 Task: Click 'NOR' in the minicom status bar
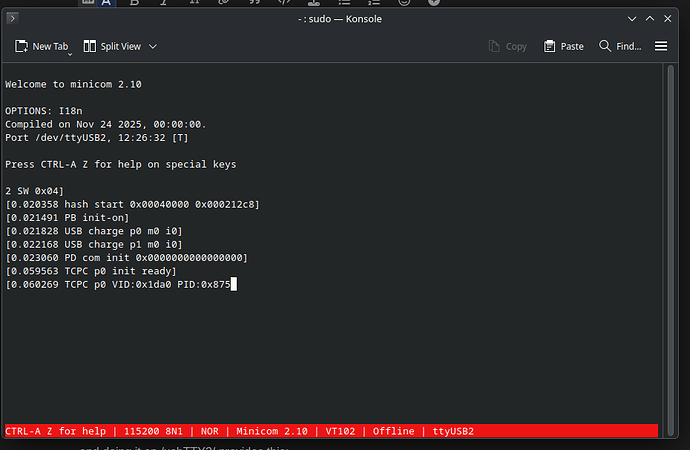coord(209,431)
